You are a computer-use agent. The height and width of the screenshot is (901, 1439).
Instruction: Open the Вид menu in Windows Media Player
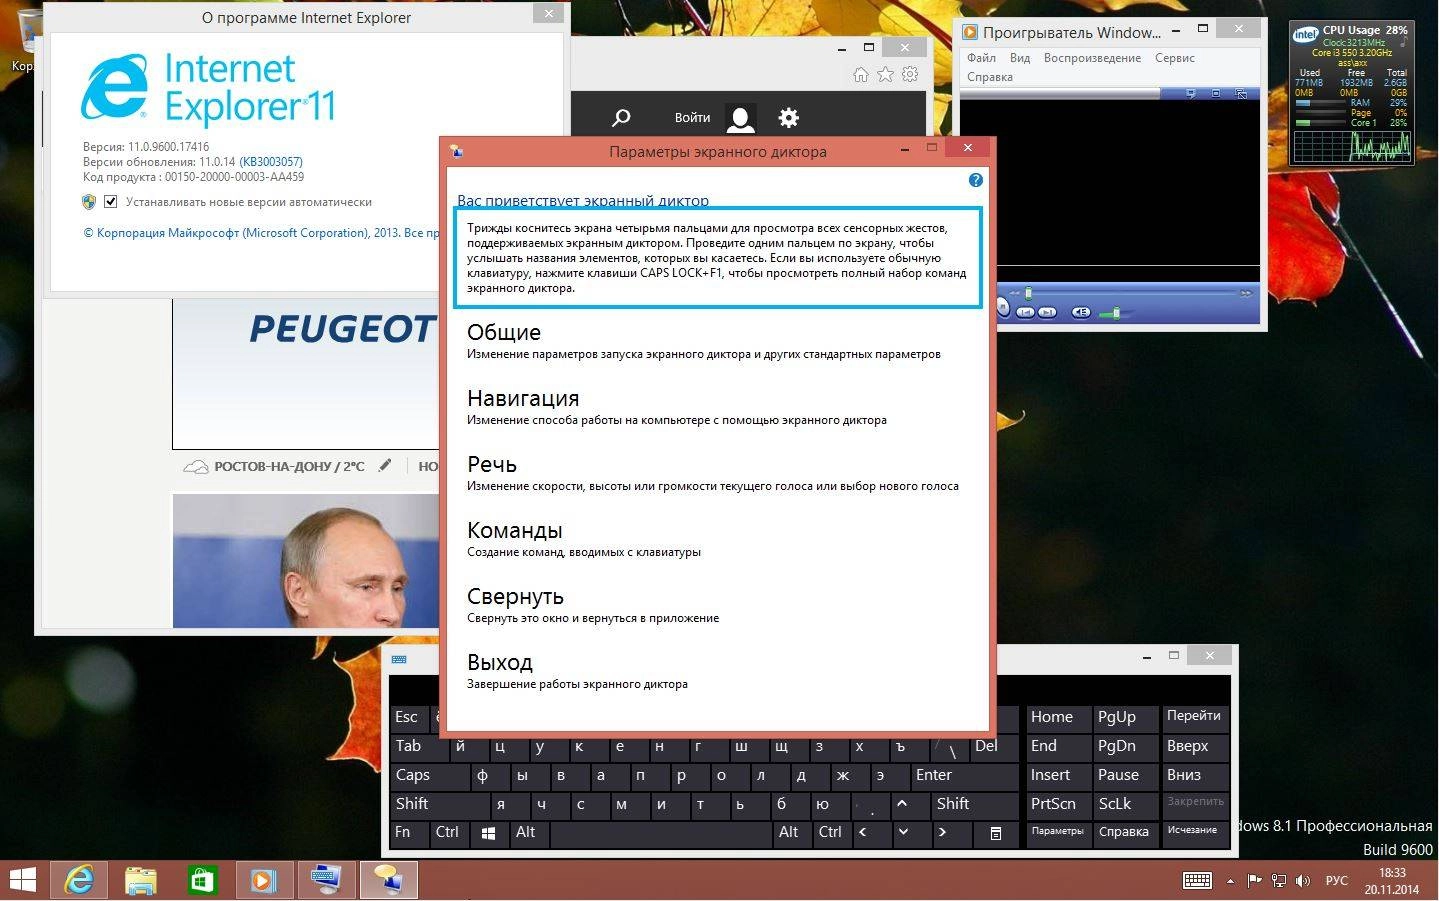pyautogui.click(x=1020, y=58)
